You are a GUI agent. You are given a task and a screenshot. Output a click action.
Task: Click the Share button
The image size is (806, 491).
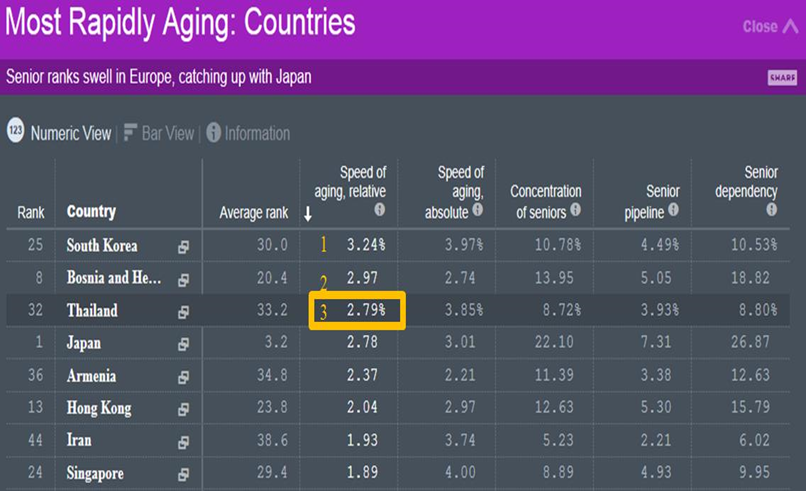coord(782,78)
